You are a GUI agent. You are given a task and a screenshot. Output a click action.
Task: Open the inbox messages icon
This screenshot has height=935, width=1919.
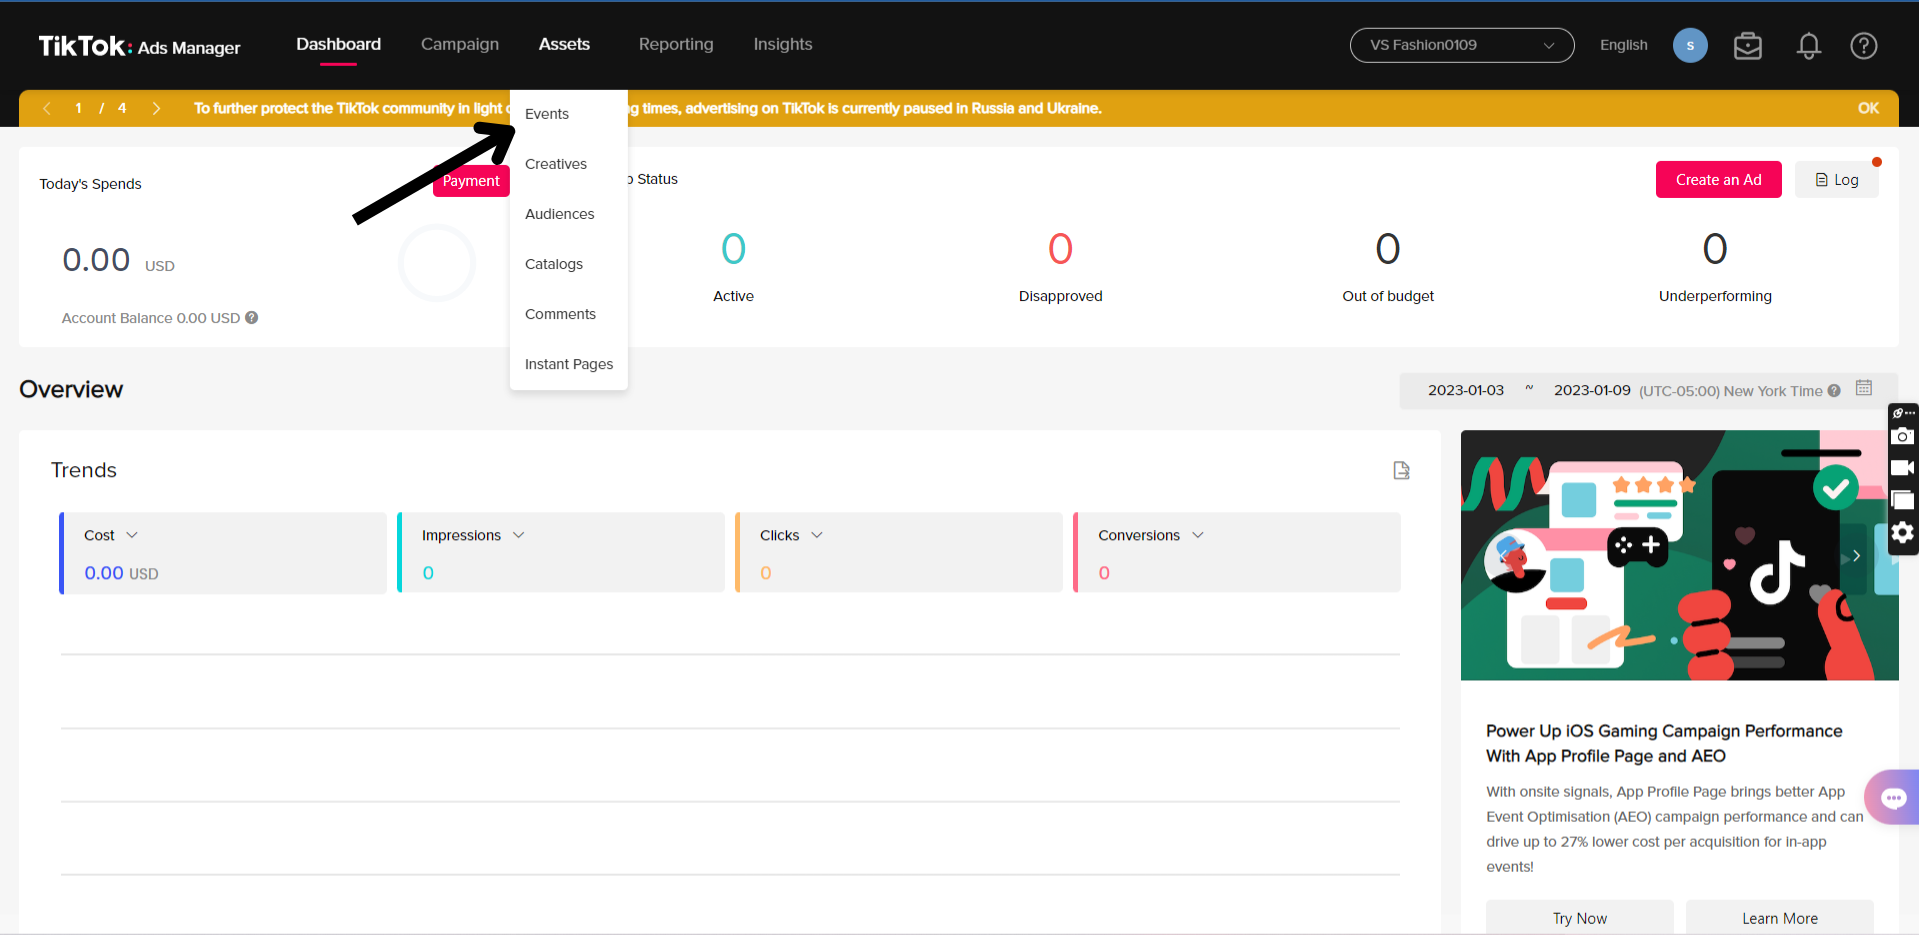pos(1747,46)
